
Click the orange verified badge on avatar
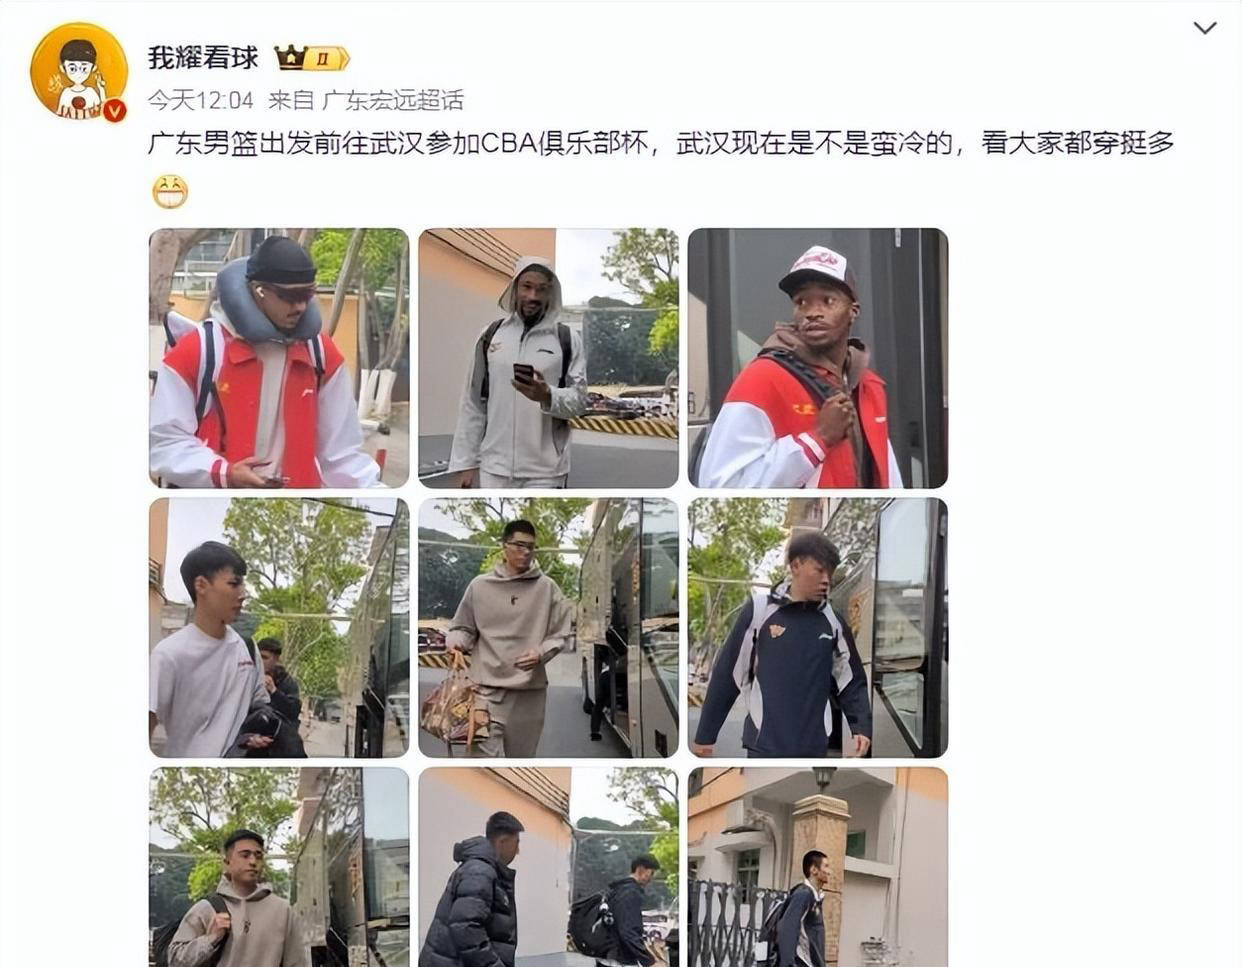[115, 110]
